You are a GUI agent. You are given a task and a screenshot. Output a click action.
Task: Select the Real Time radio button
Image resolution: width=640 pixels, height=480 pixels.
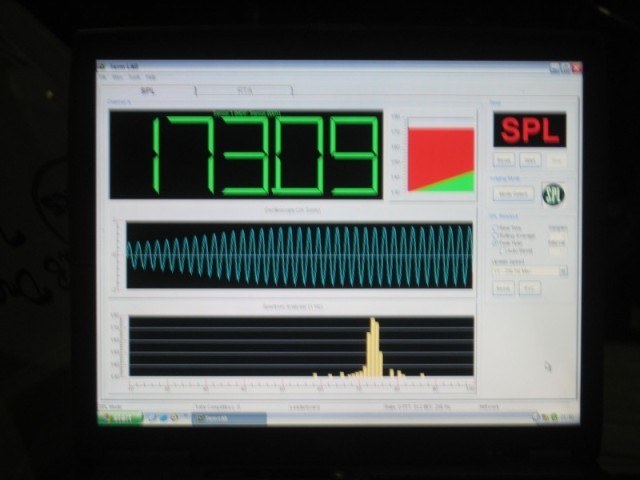[494, 227]
